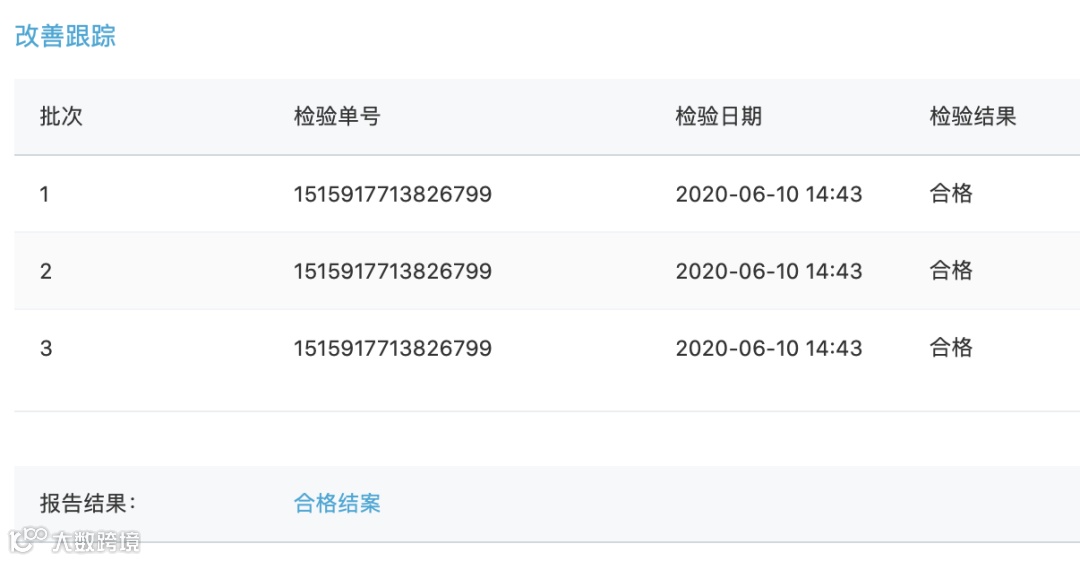This screenshot has width=1080, height=561.
Task: Select batch number 2 cell
Action: [x=45, y=271]
